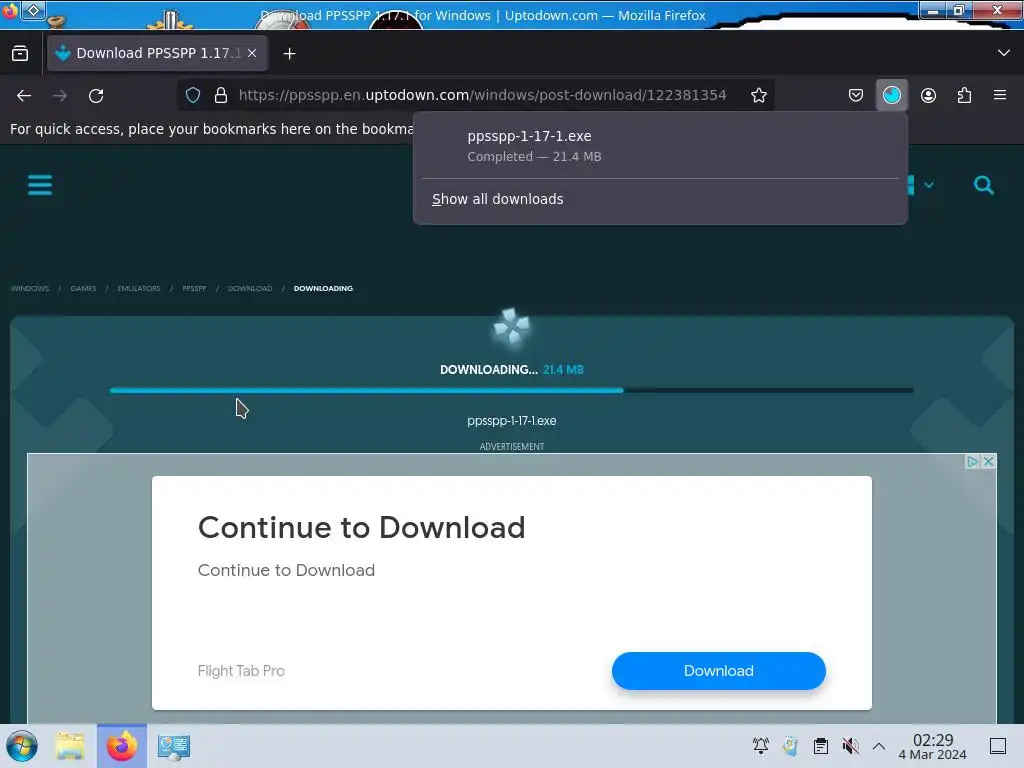Close the Download PPSSPP tab
The height and width of the screenshot is (768, 1024).
(252, 53)
